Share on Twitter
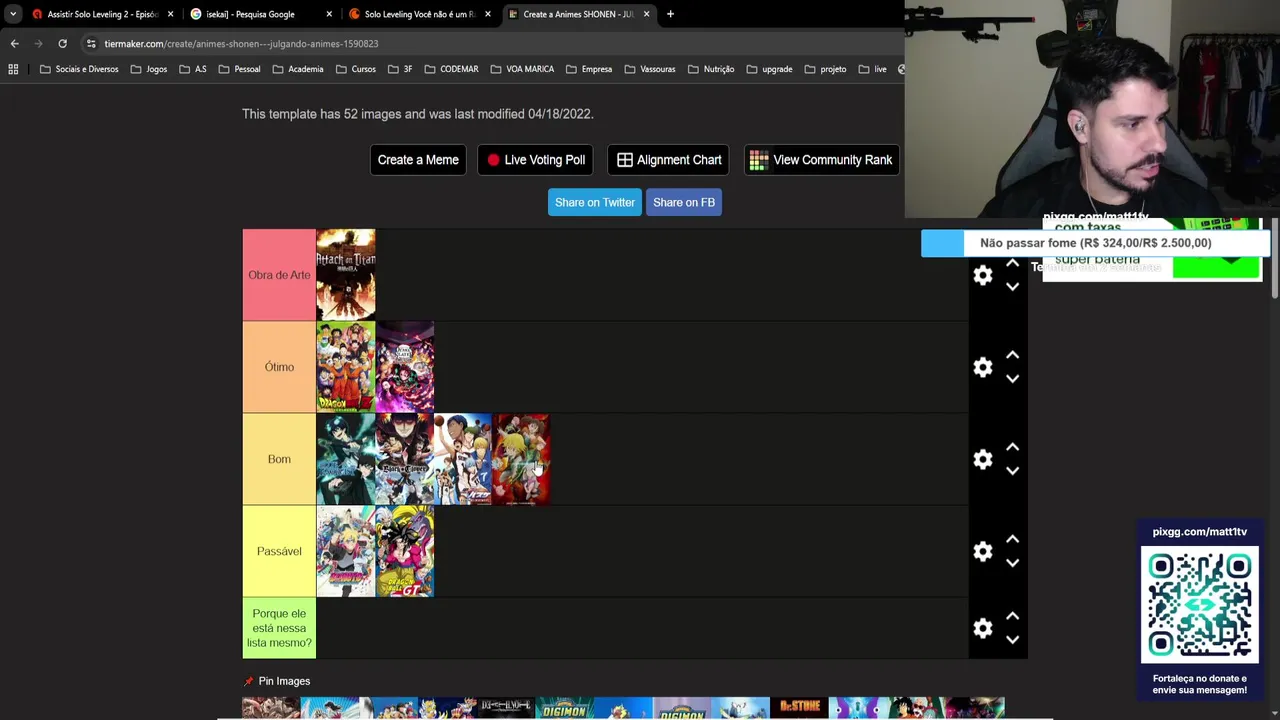Image resolution: width=1280 pixels, height=720 pixels. tap(595, 202)
